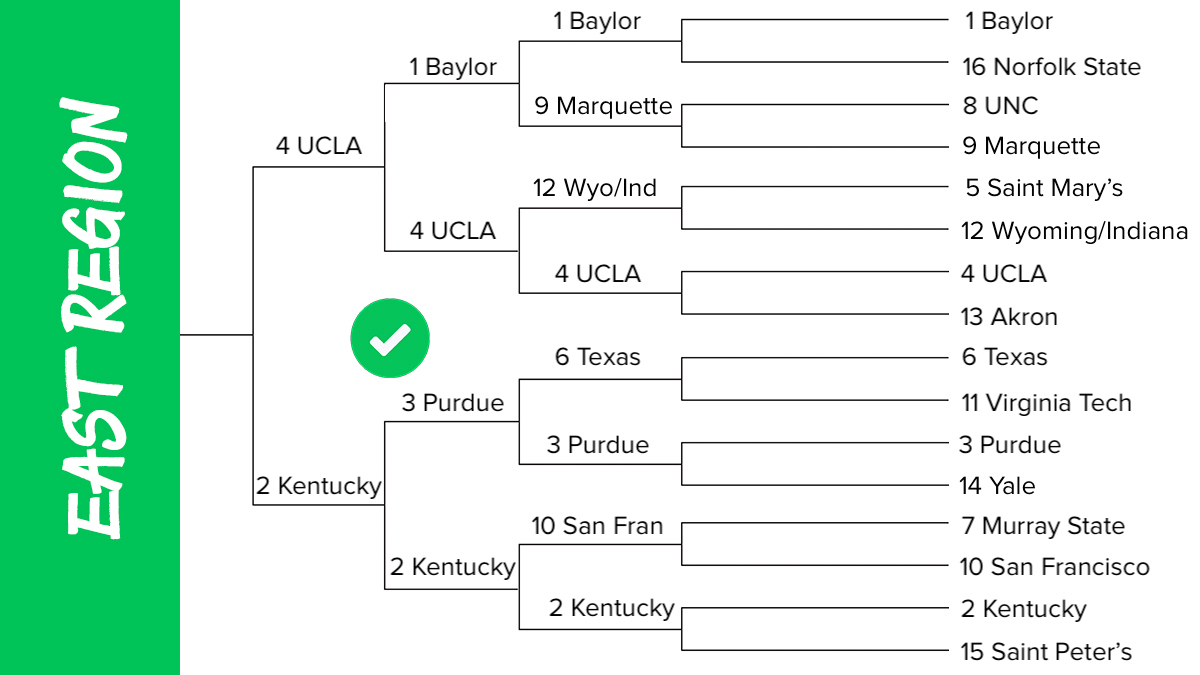Select the 12 Wyoming/Indana entry

pyautogui.click(x=1075, y=232)
